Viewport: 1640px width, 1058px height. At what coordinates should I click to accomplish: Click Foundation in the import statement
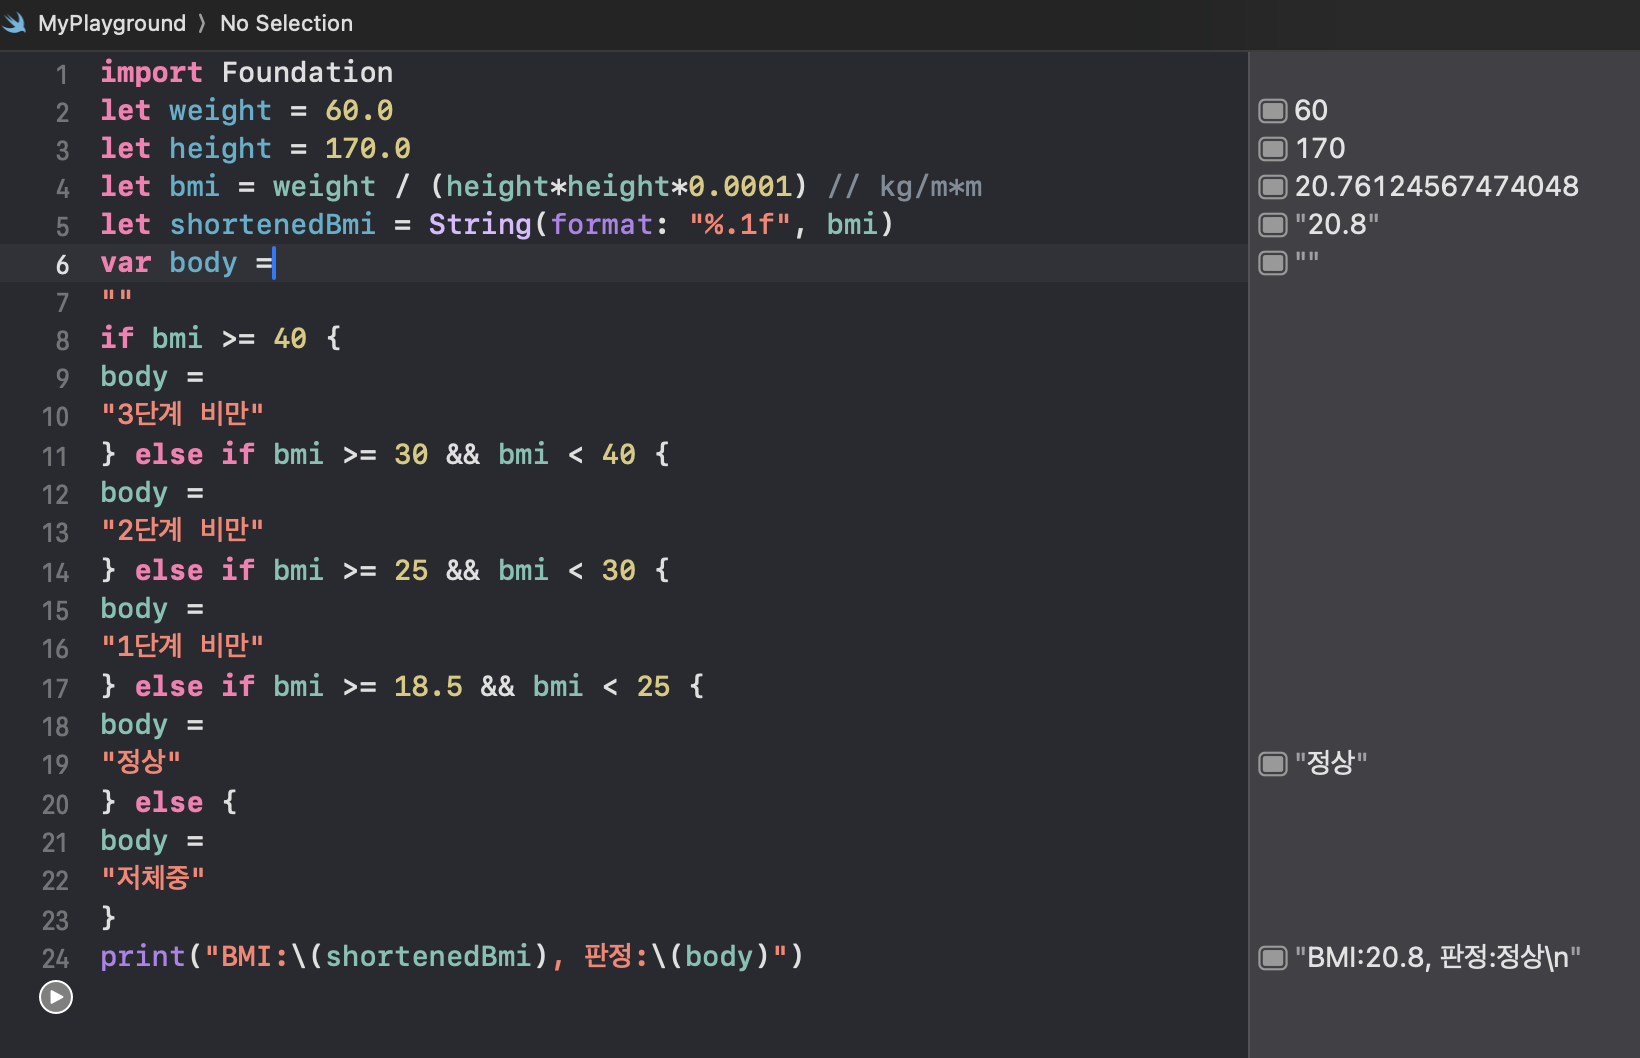pyautogui.click(x=307, y=72)
